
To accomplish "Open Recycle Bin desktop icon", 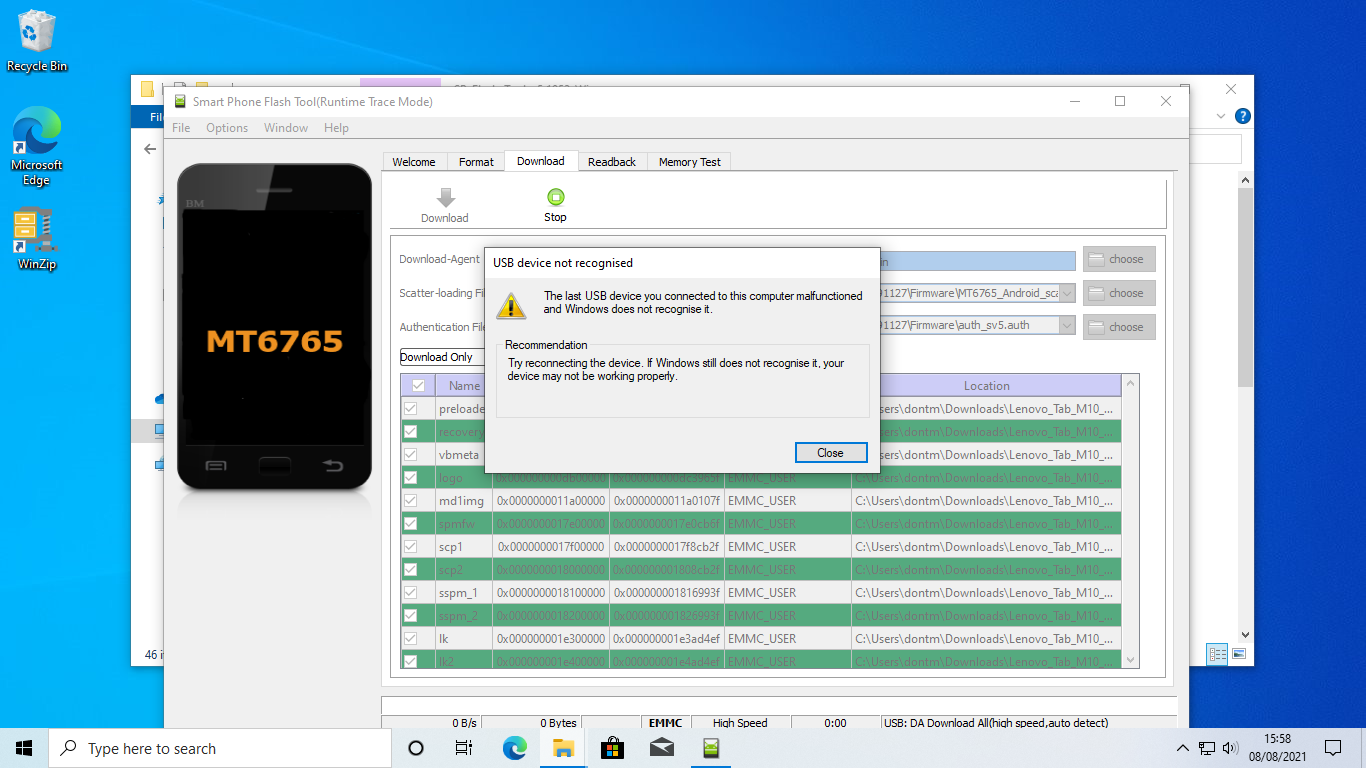I will pyautogui.click(x=37, y=41).
